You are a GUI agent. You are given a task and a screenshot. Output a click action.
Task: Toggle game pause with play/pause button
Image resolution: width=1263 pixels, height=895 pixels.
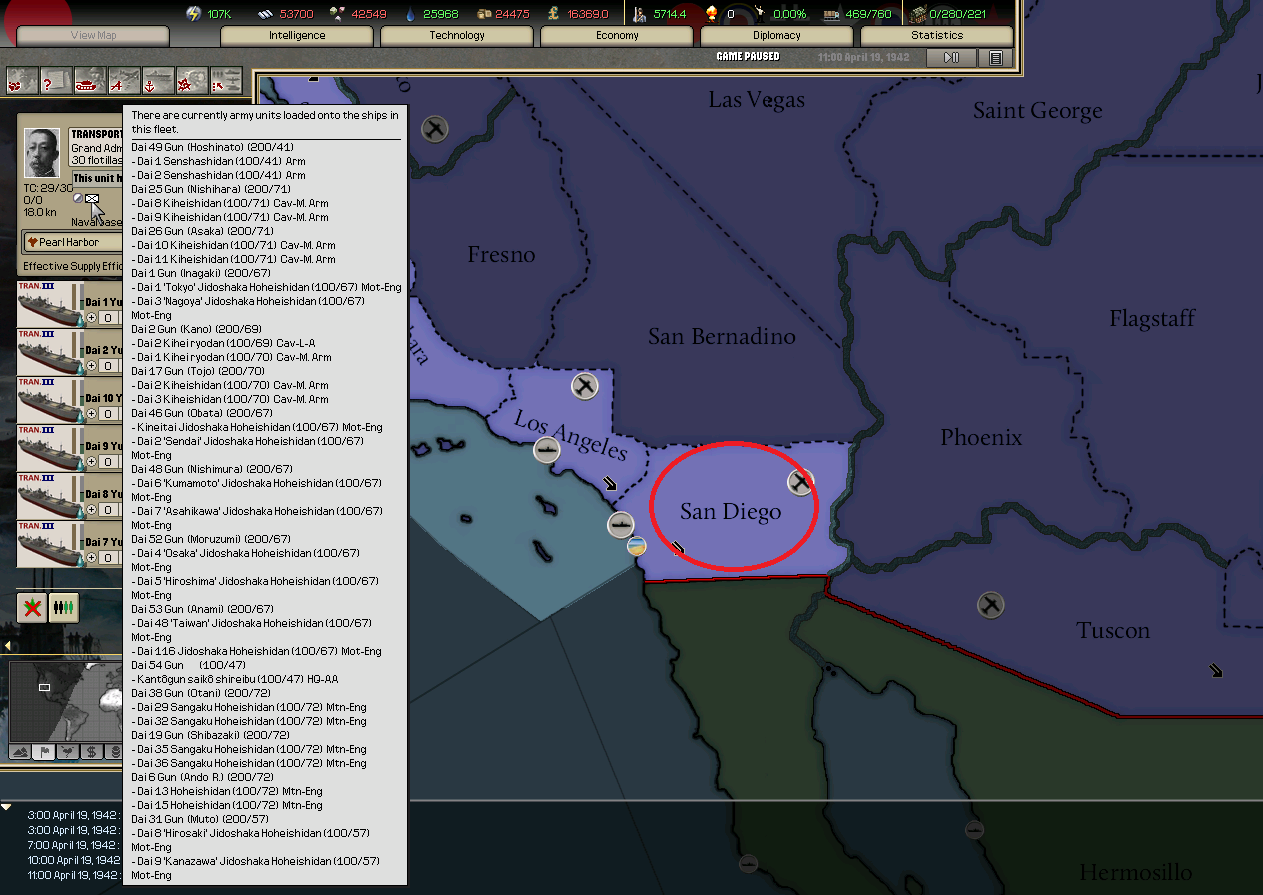[951, 58]
